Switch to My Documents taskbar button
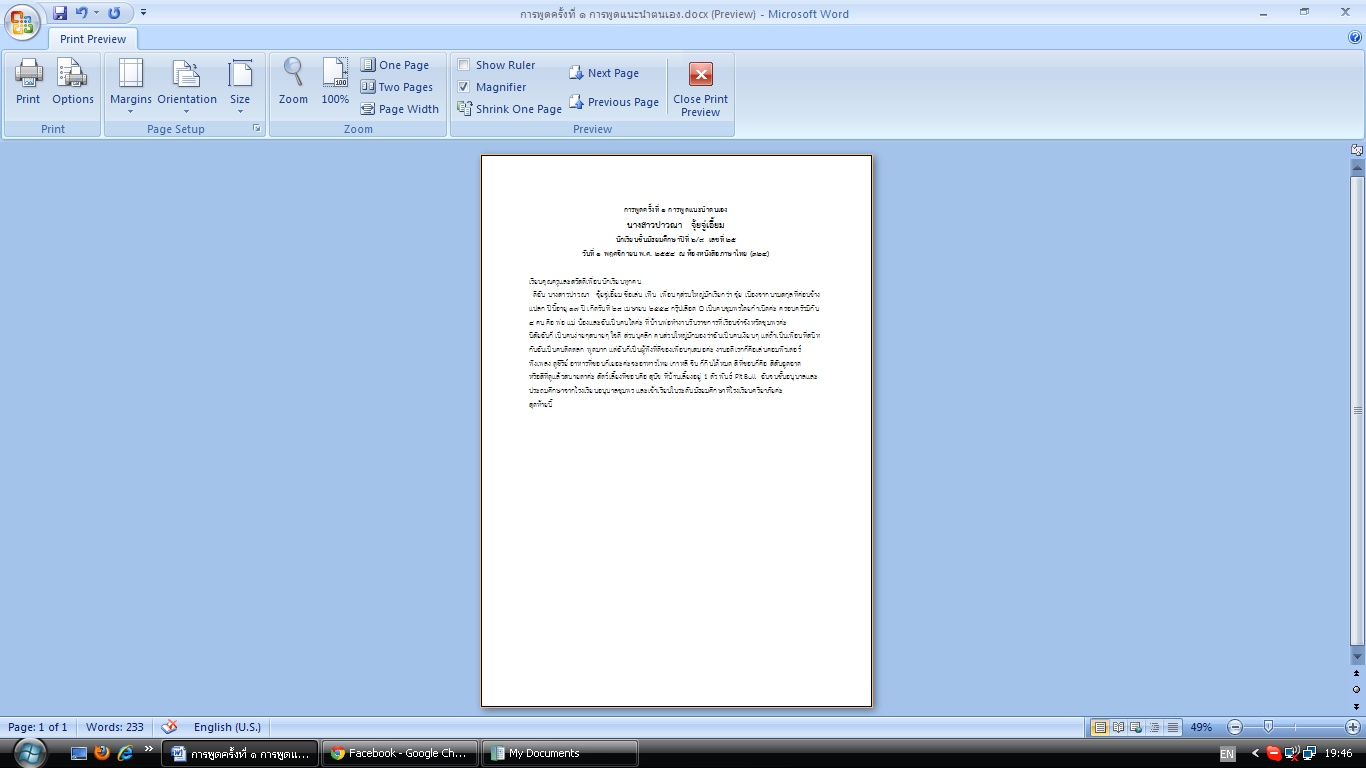 [x=560, y=753]
